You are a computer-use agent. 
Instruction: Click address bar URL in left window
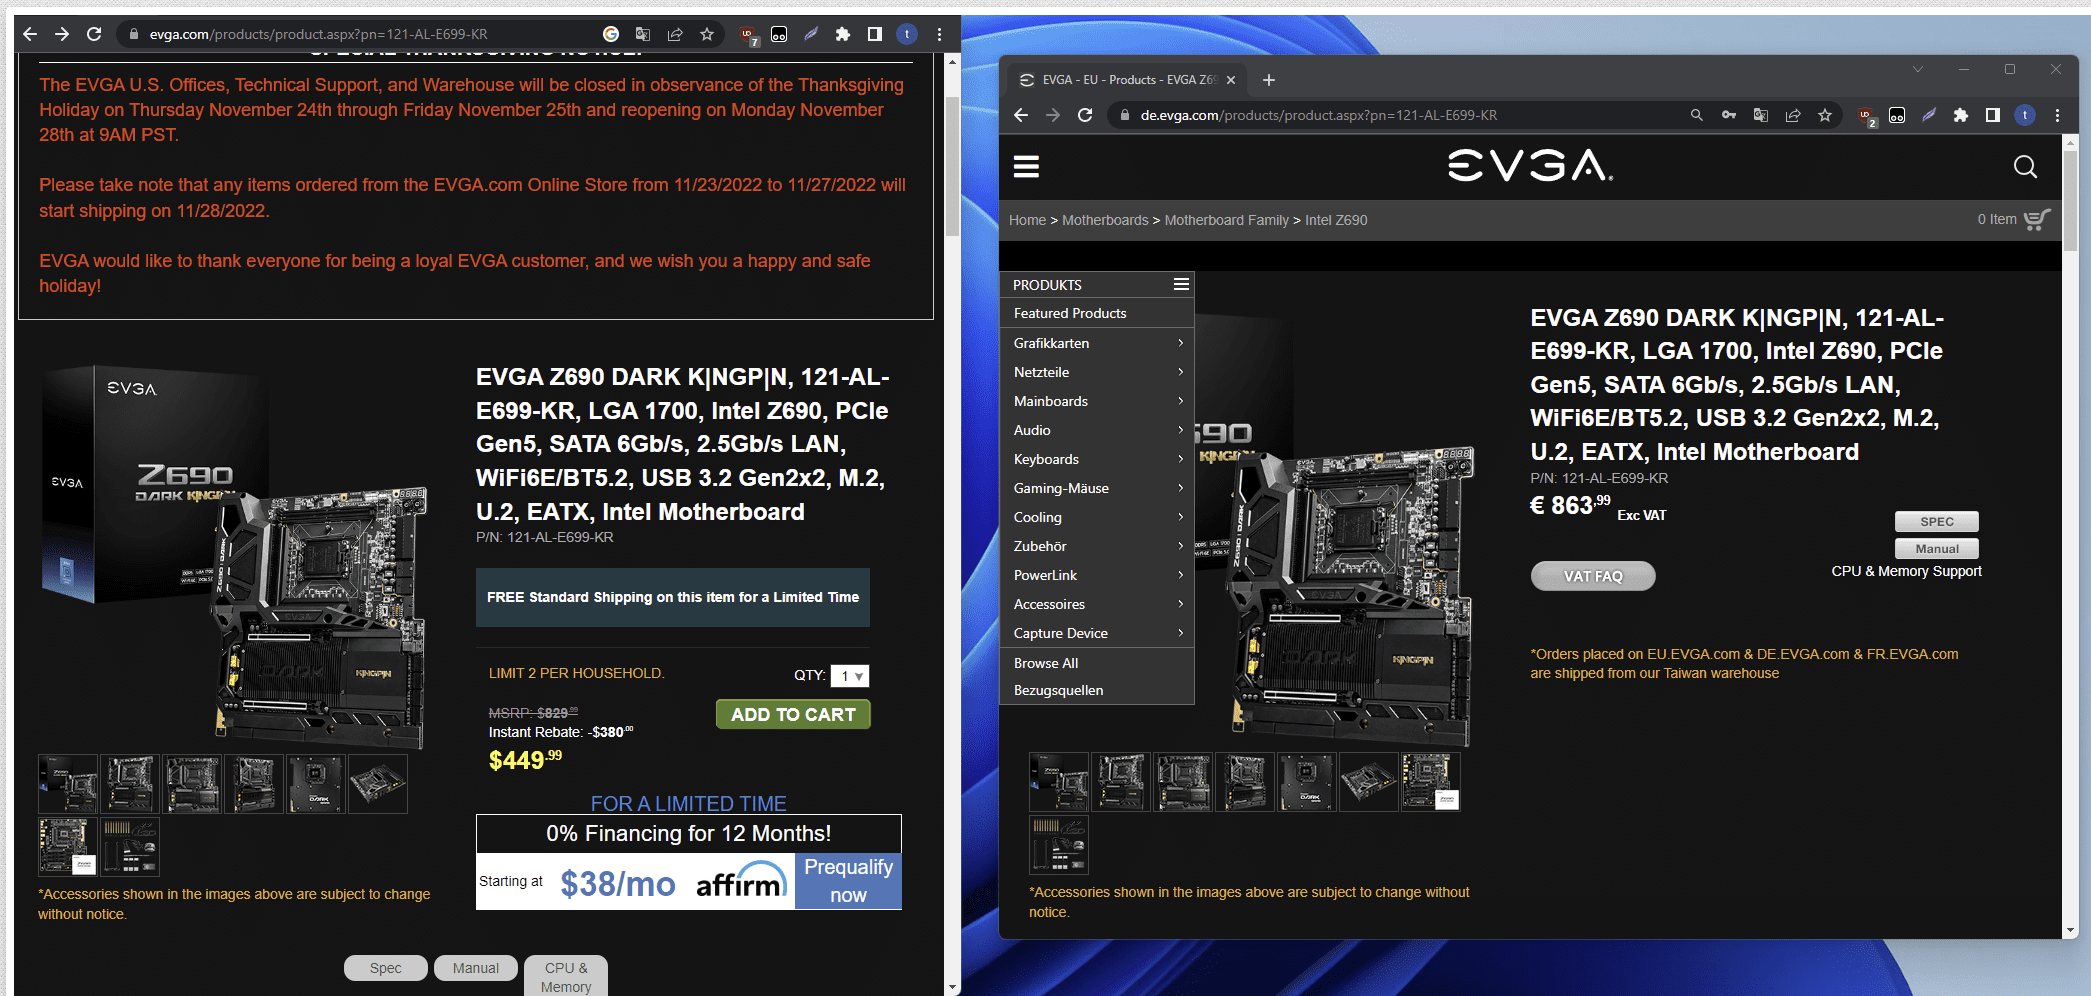[318, 34]
